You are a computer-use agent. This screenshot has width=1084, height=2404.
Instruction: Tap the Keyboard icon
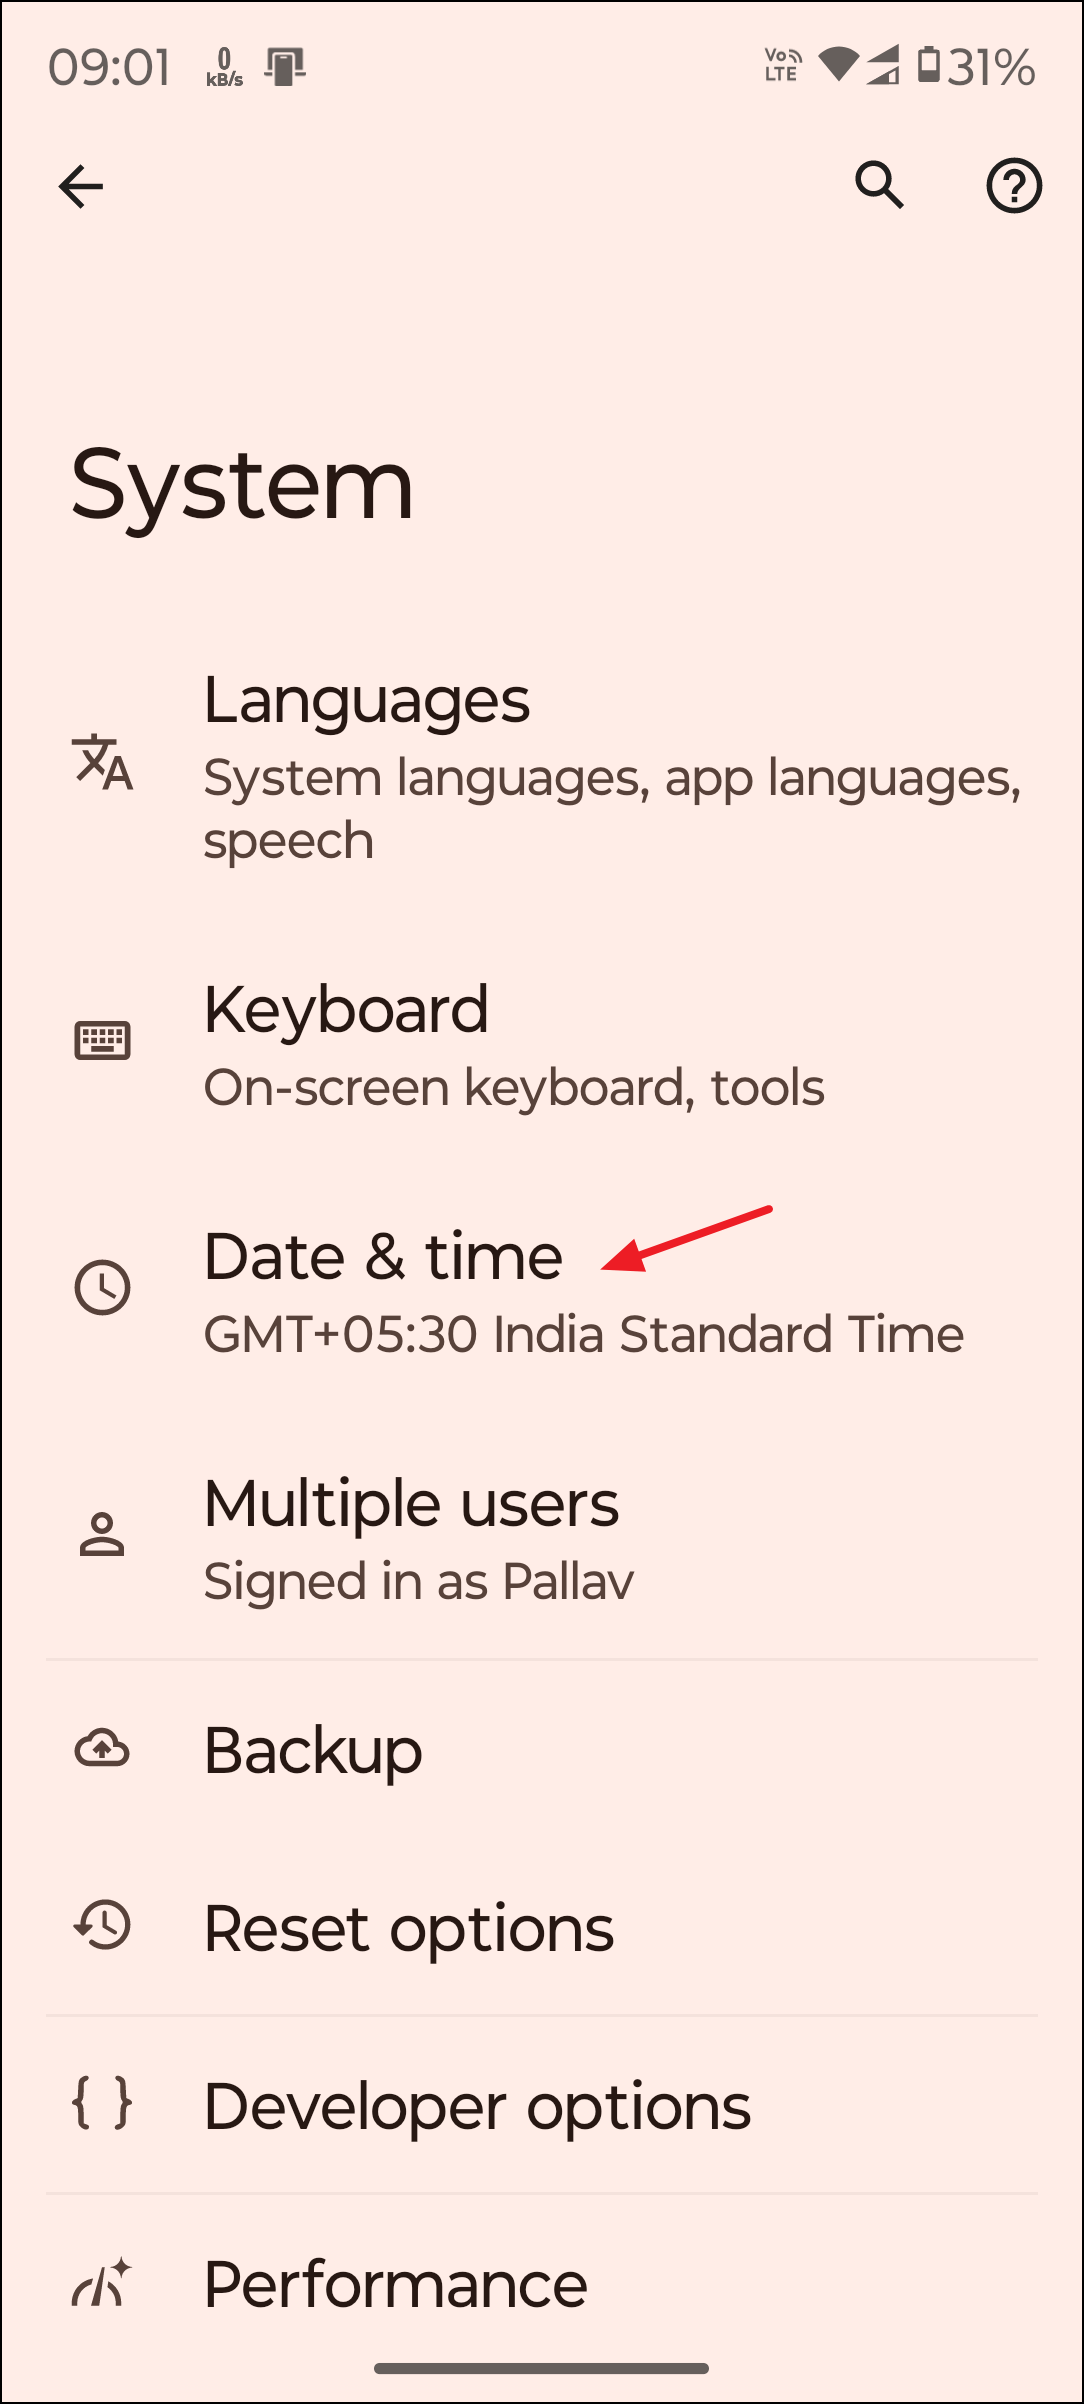click(x=100, y=1040)
